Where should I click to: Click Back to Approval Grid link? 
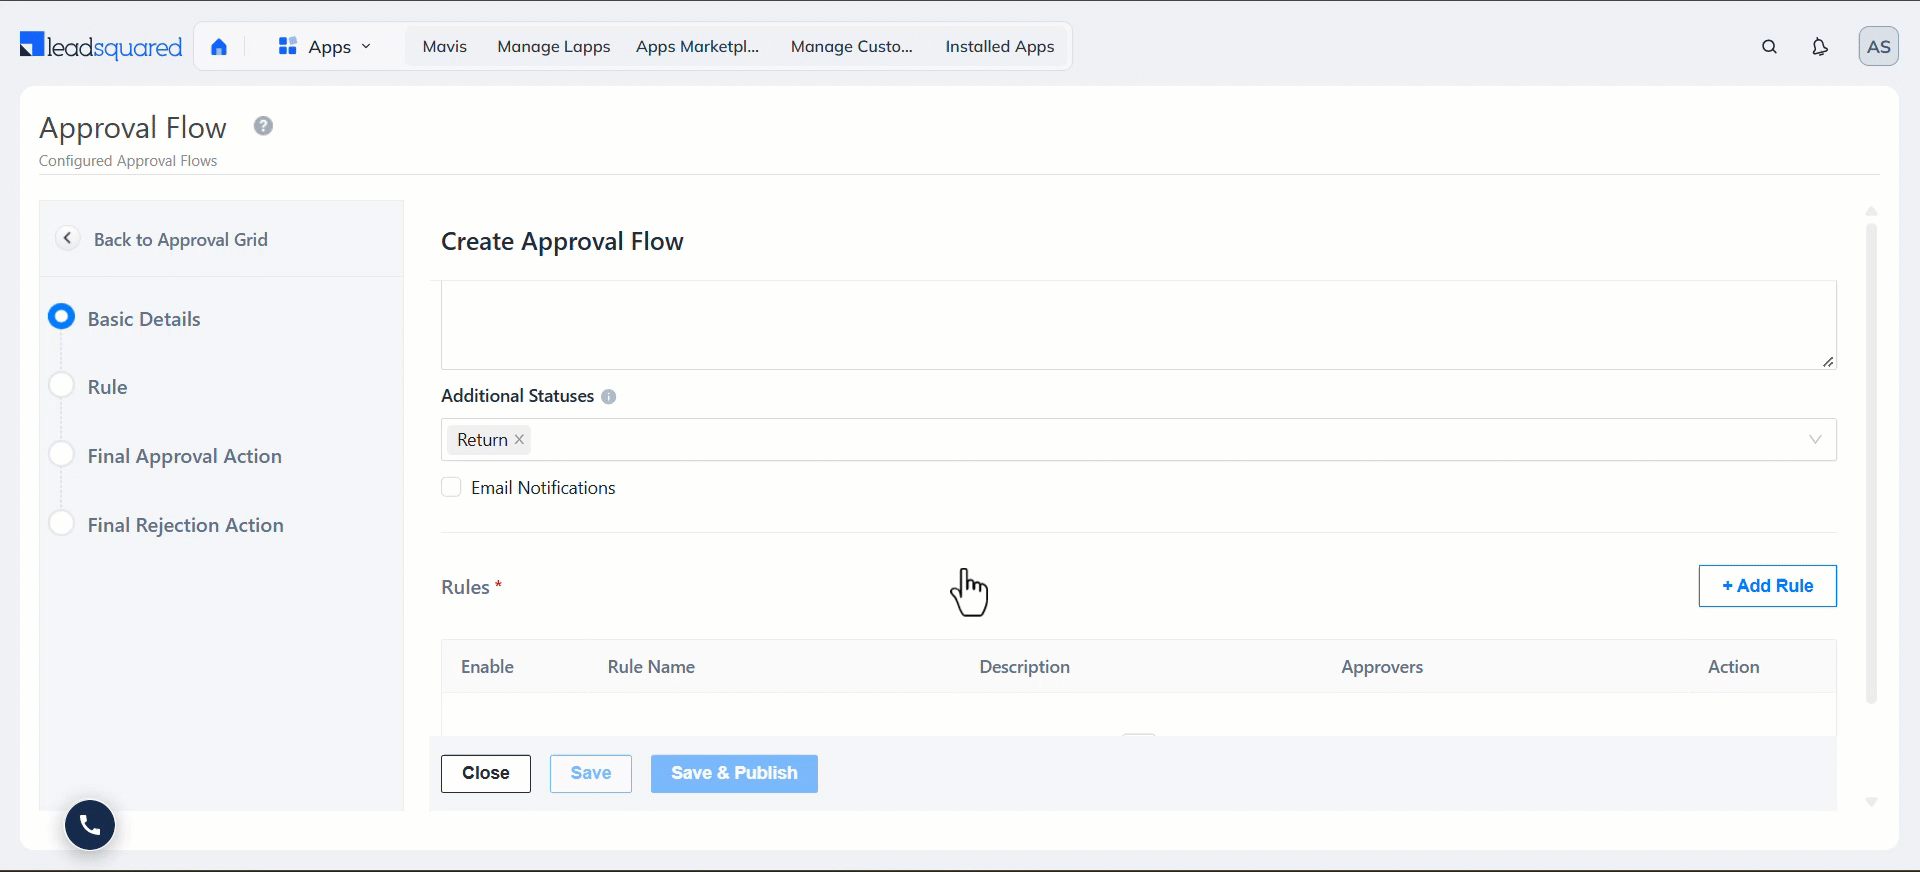click(x=181, y=240)
